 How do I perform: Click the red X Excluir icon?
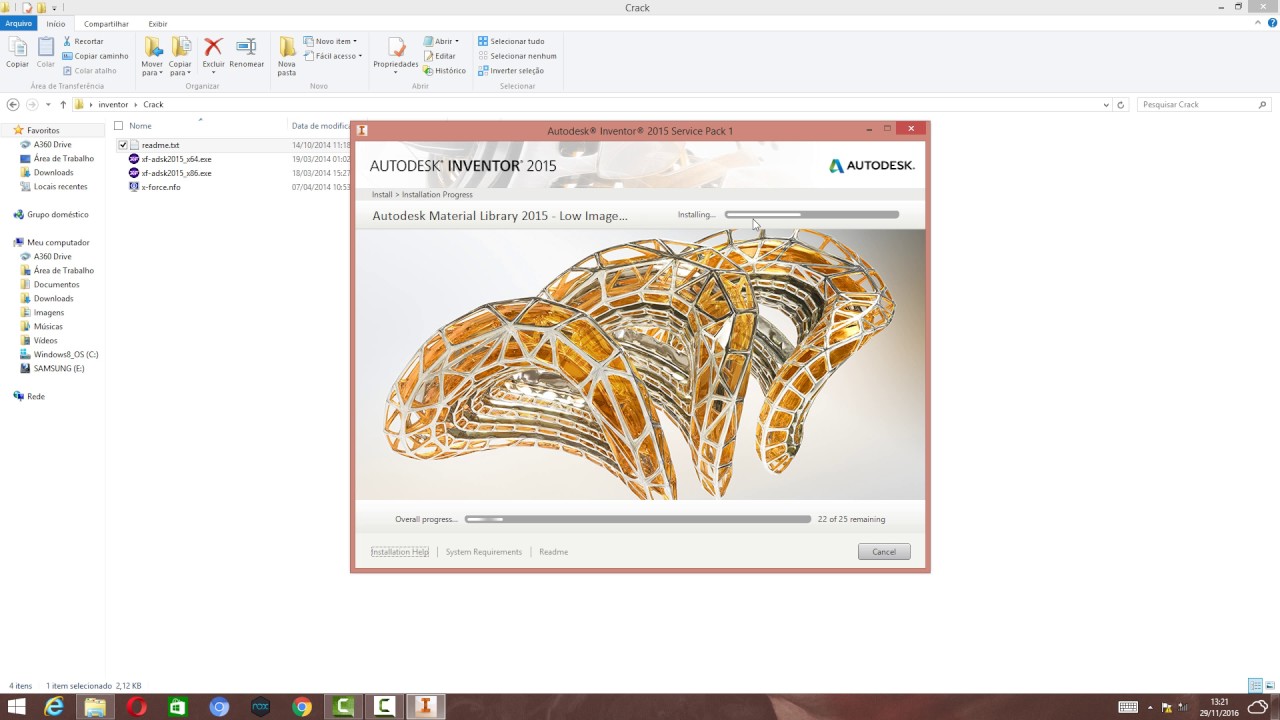(213, 47)
